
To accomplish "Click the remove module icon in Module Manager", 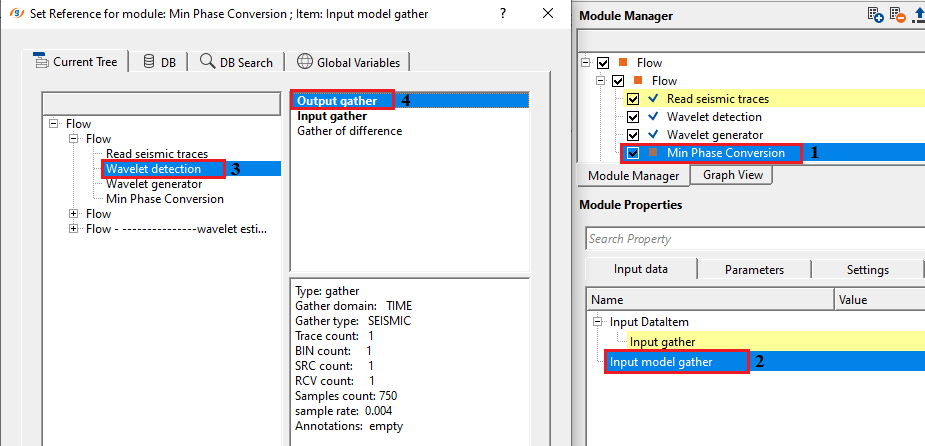I will tap(897, 15).
